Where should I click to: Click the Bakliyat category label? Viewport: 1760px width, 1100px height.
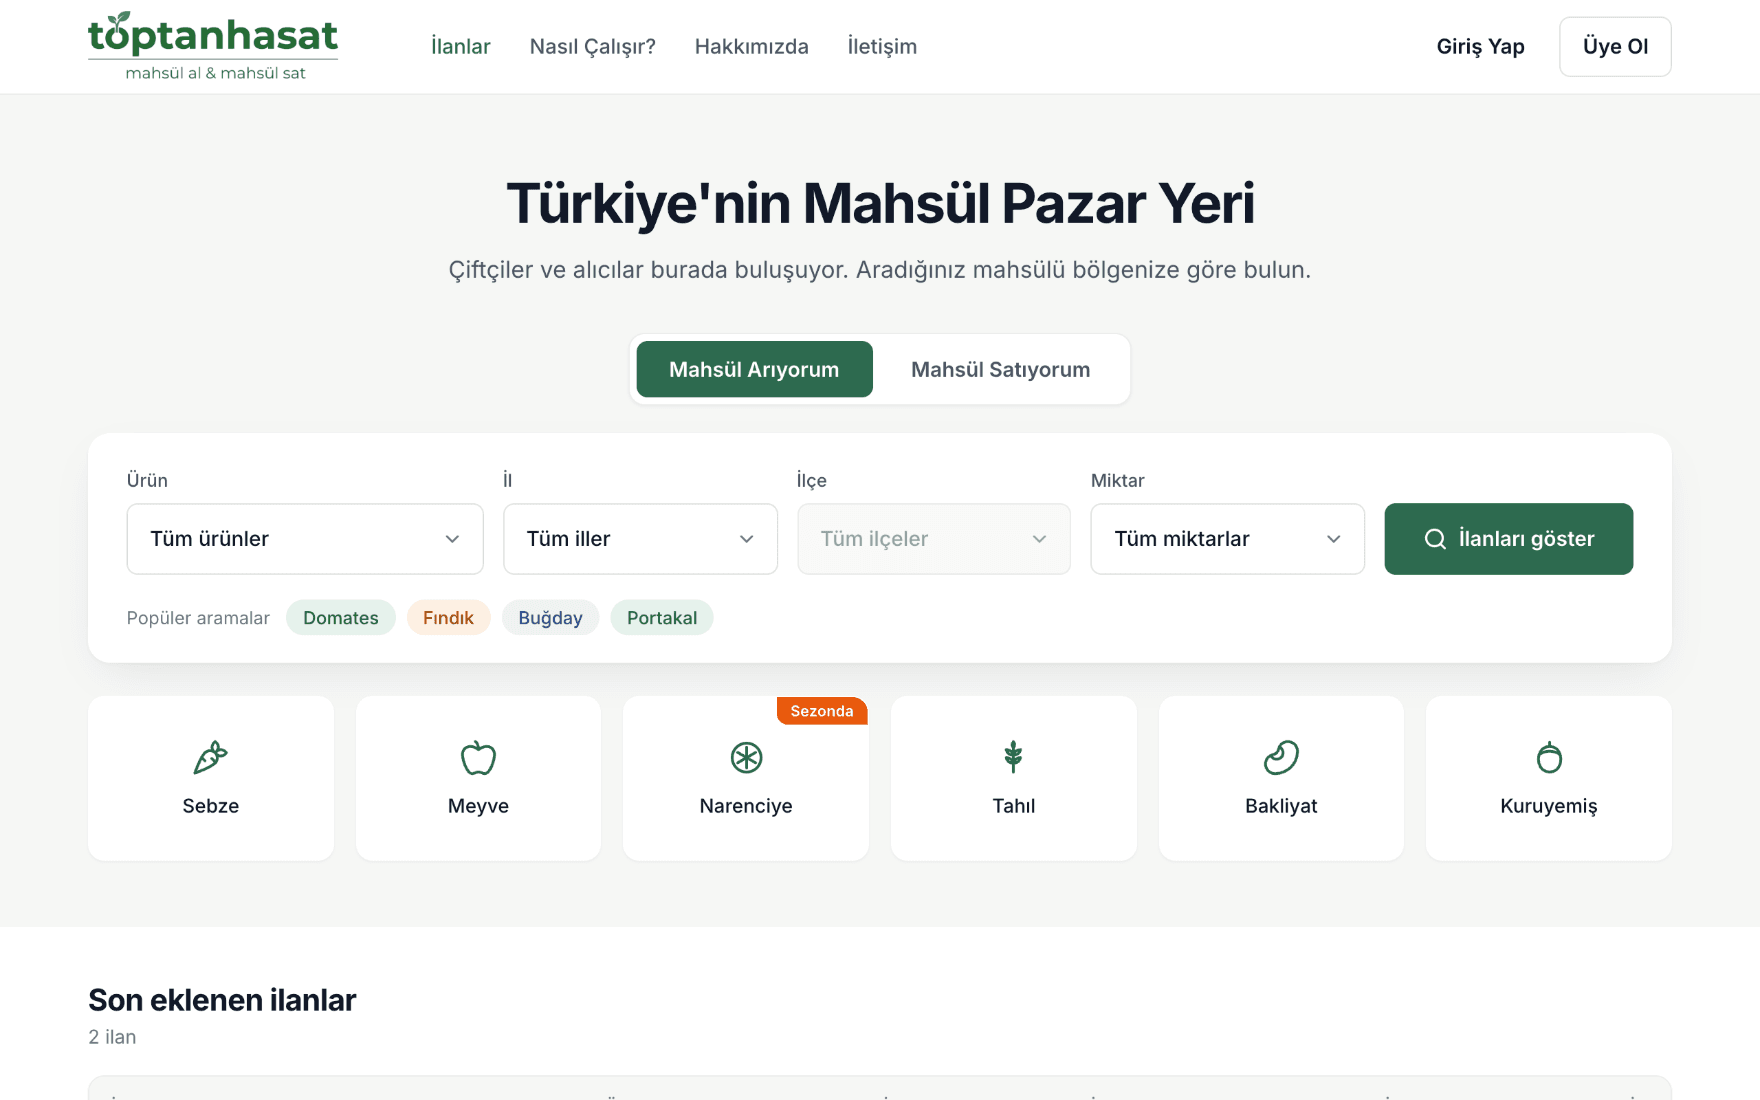pyautogui.click(x=1281, y=806)
